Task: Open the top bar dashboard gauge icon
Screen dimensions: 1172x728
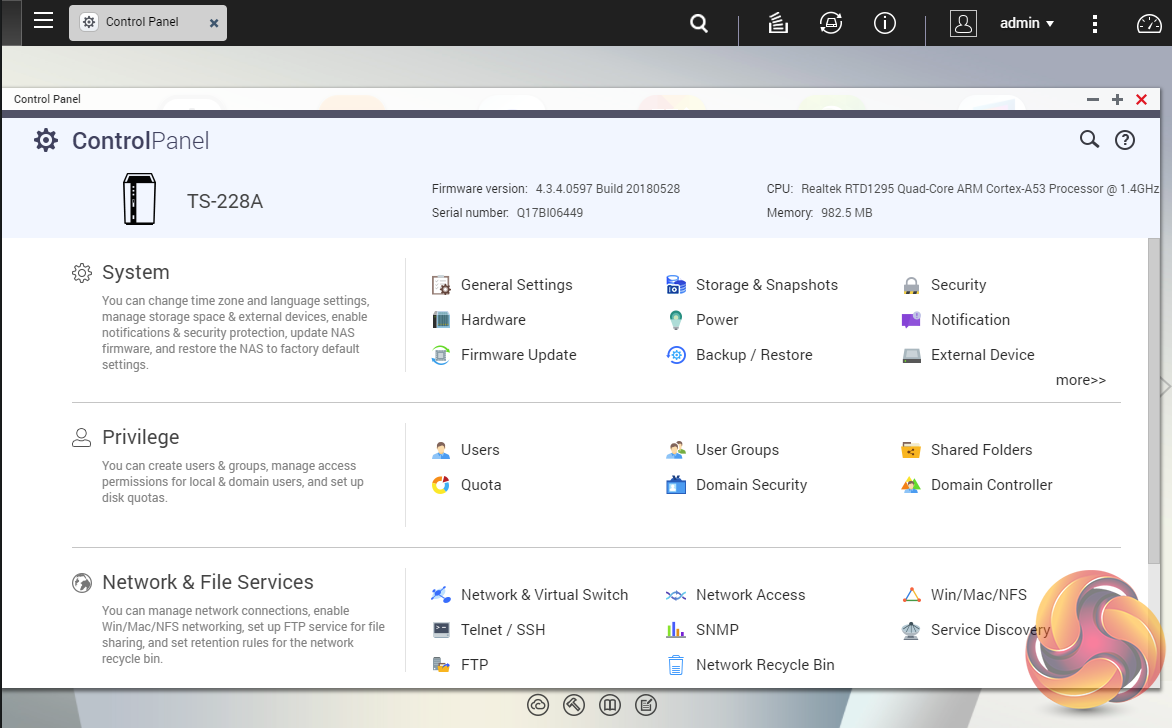Action: click(1150, 23)
